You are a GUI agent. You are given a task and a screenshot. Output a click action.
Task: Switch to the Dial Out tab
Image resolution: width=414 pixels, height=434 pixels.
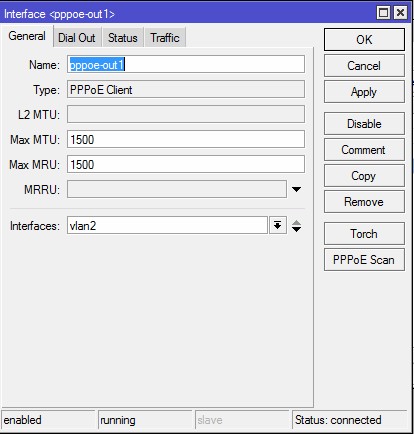(x=77, y=38)
